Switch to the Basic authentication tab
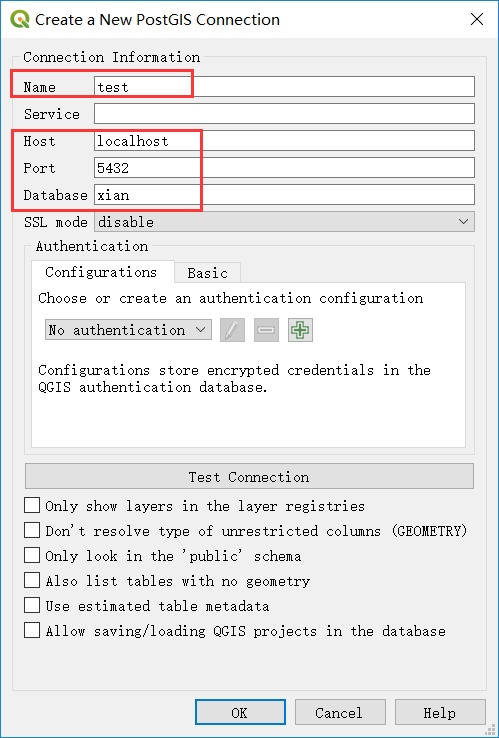The height and width of the screenshot is (738, 499). tap(208, 273)
